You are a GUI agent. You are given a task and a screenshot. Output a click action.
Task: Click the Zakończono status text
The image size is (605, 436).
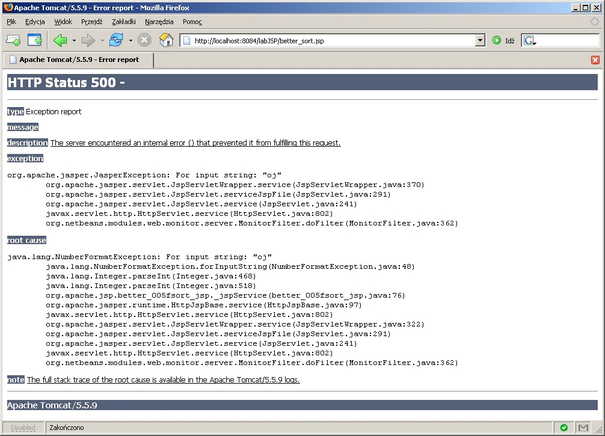point(67,428)
